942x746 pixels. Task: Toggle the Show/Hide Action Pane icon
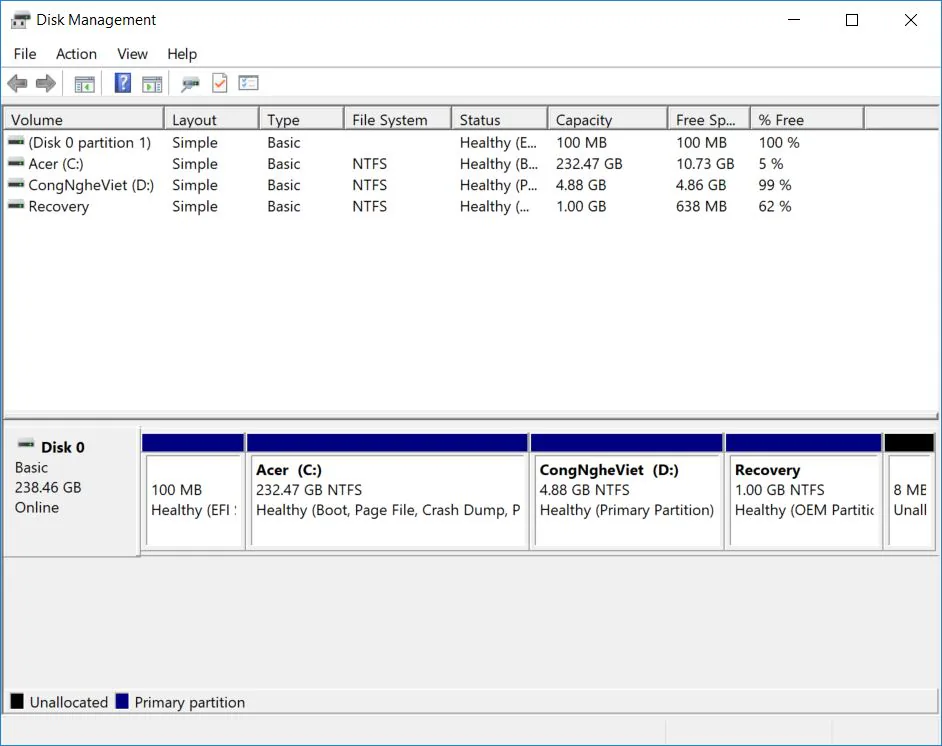[x=152, y=84]
